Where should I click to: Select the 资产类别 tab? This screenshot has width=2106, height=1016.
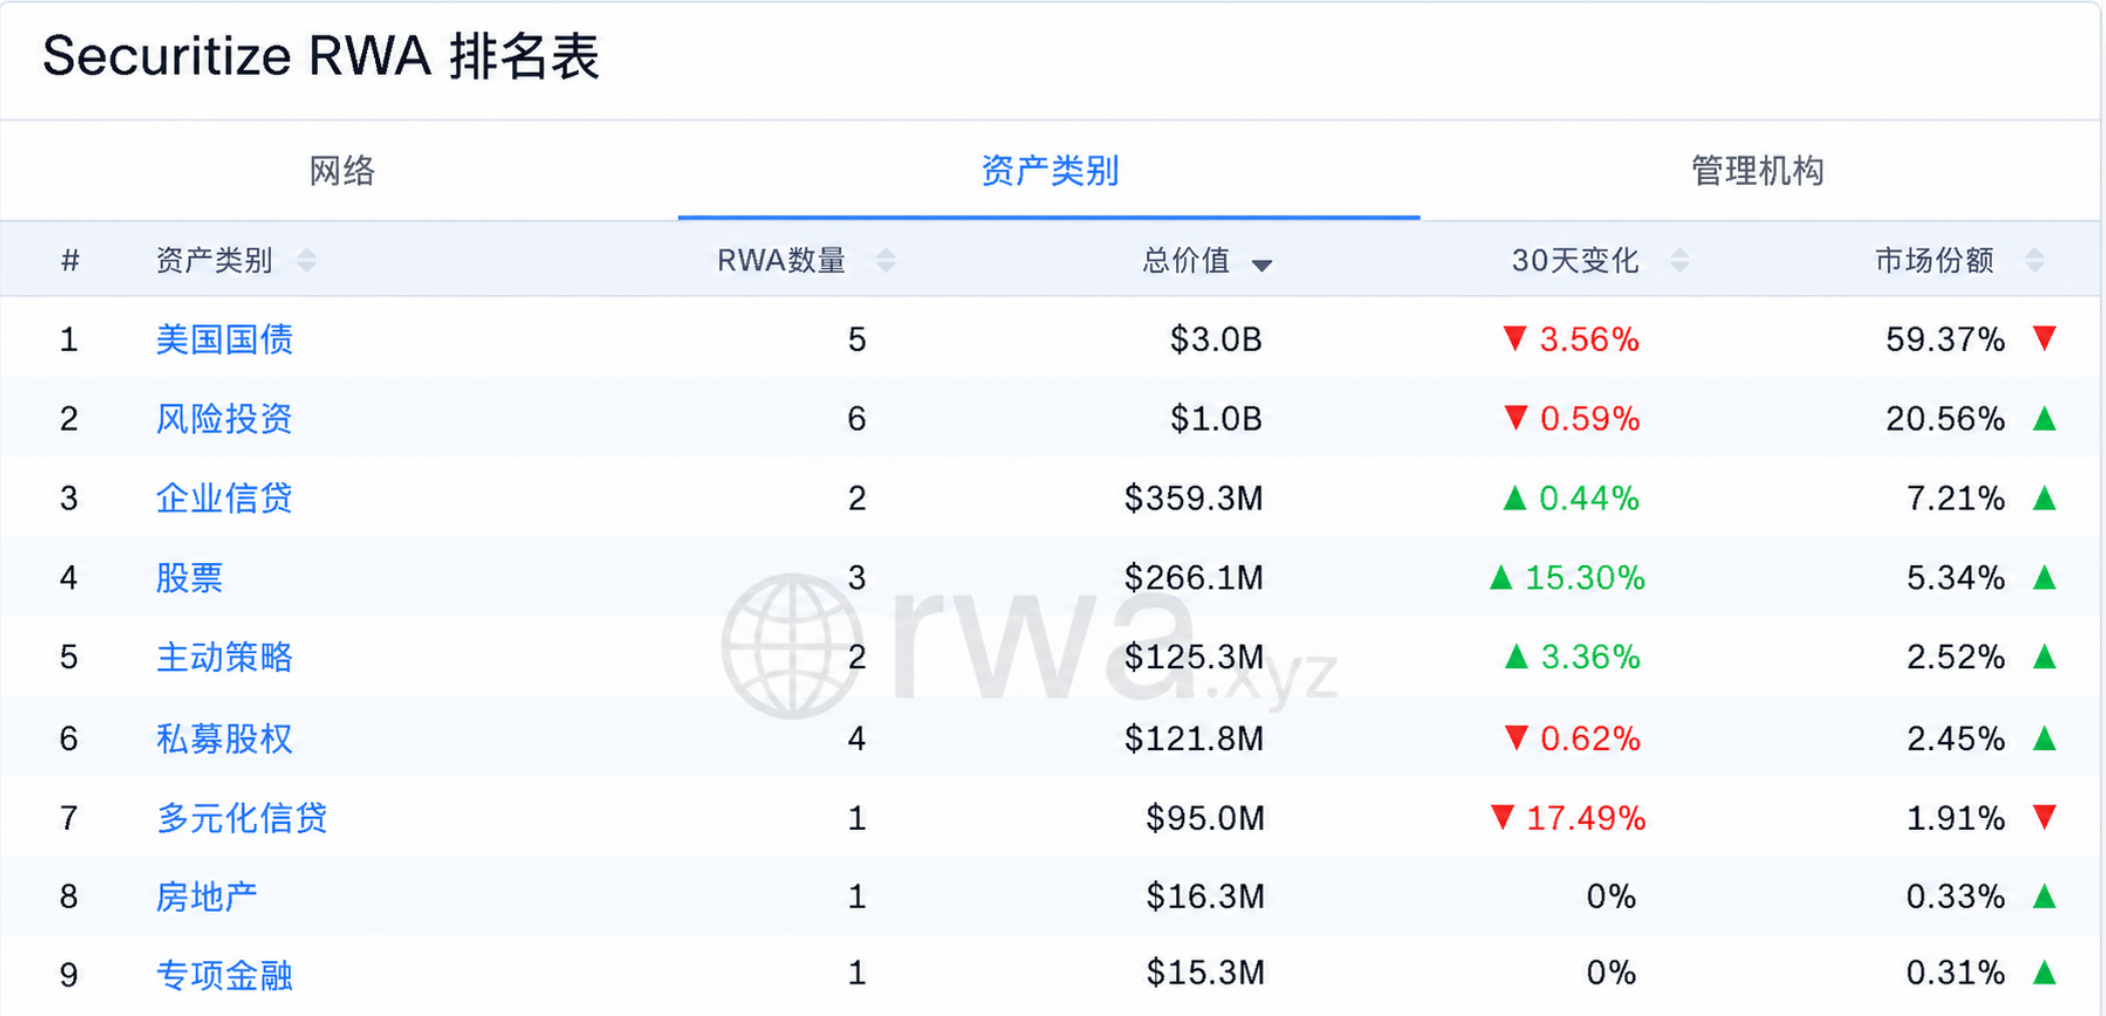[x=1049, y=171]
